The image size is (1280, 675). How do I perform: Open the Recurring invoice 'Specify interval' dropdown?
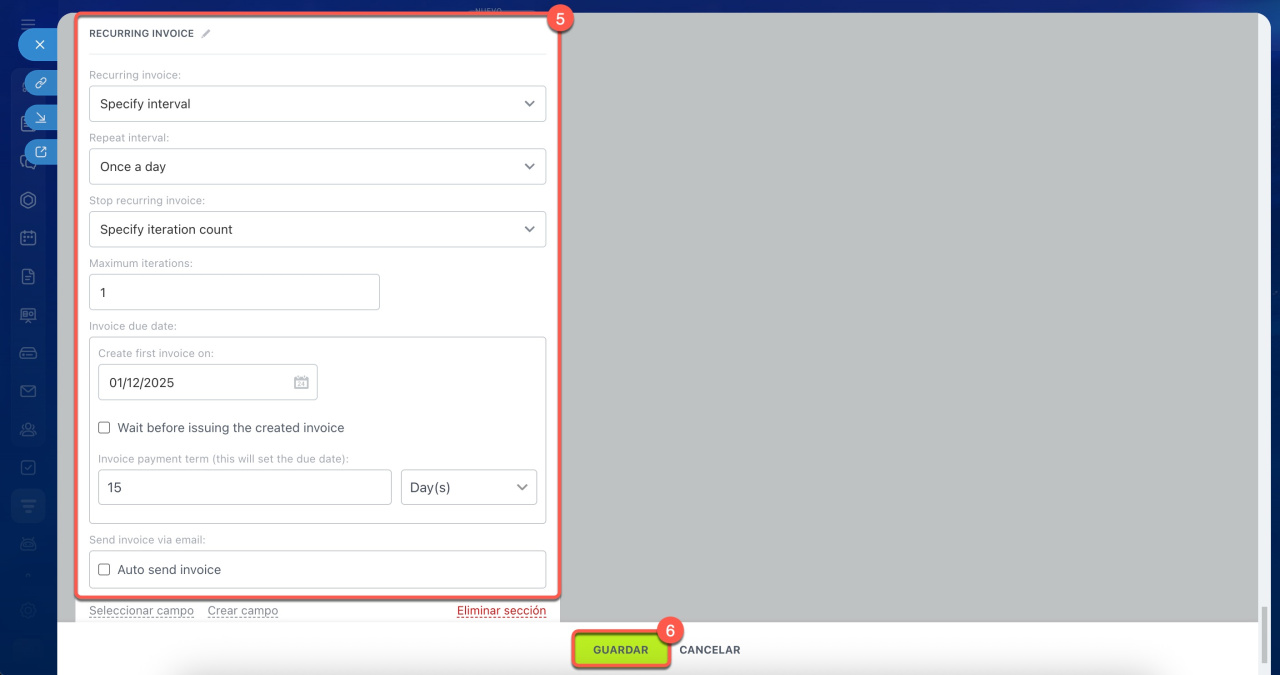(x=317, y=104)
